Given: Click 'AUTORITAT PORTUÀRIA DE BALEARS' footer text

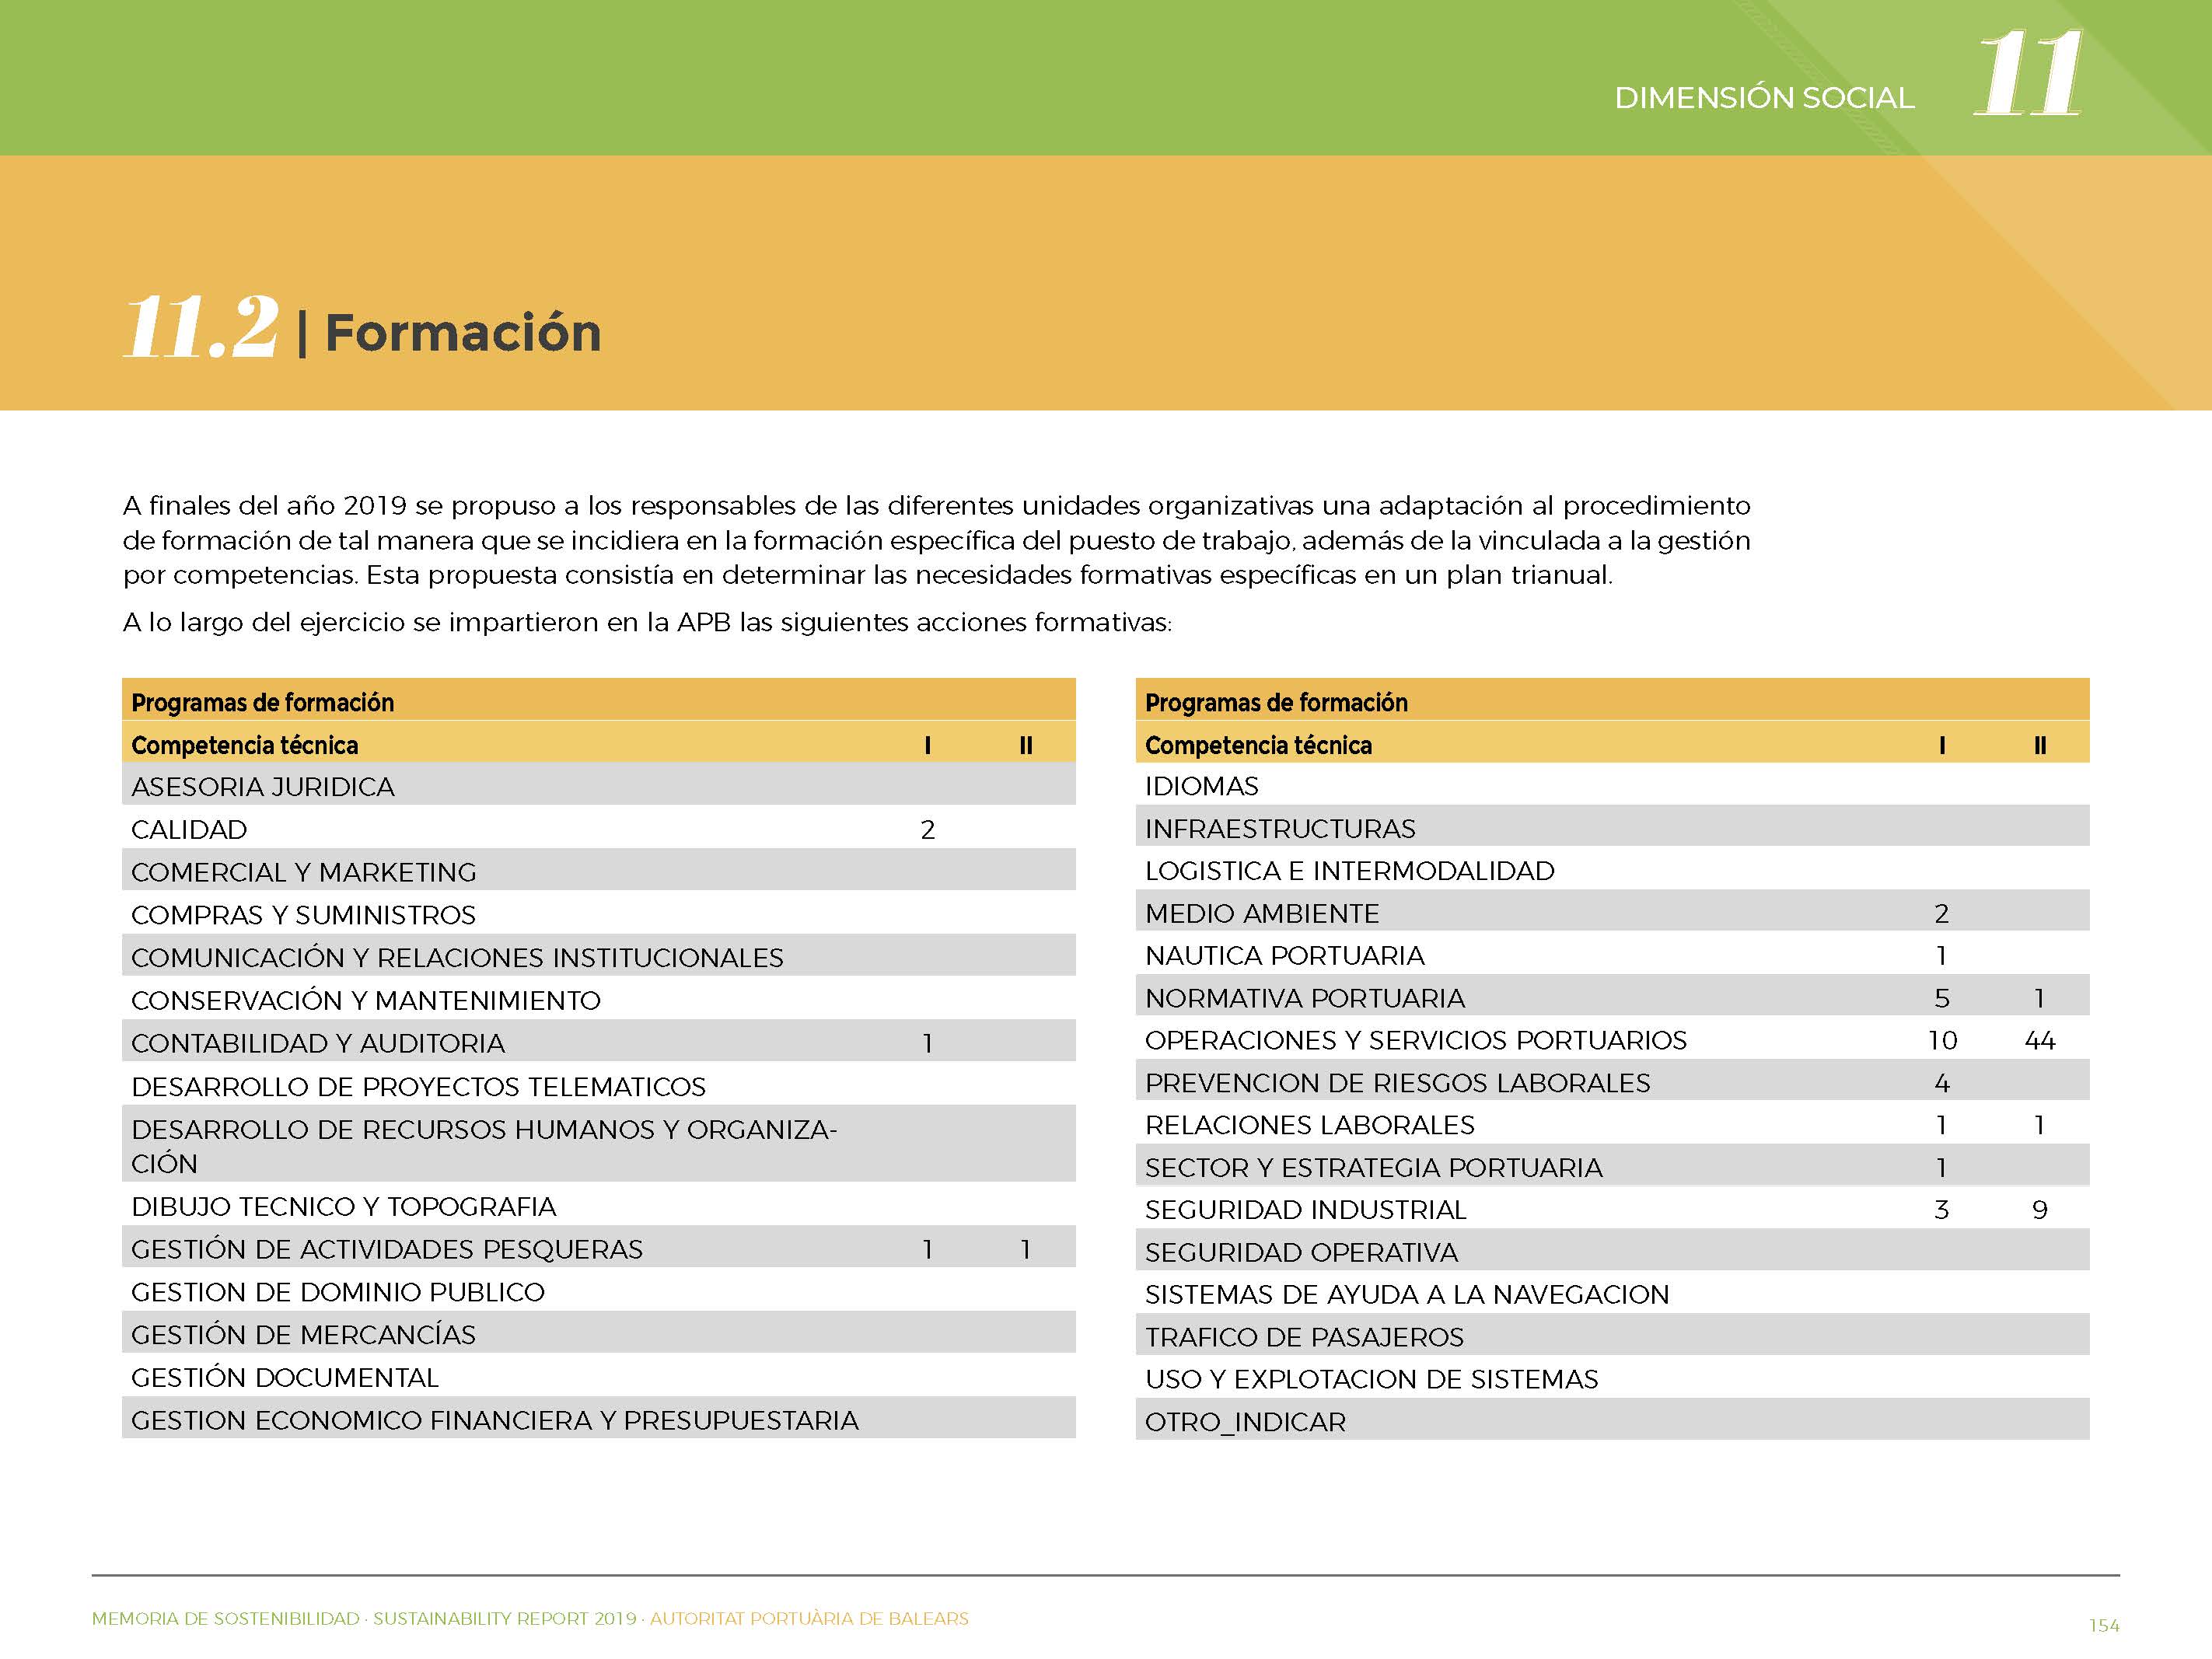Looking at the screenshot, I should click(x=809, y=1618).
